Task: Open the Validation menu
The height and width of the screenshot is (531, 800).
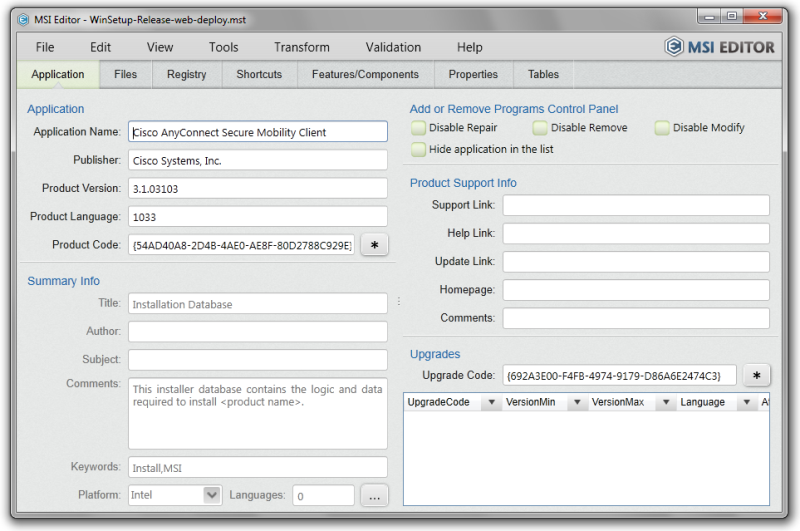Action: pyautogui.click(x=393, y=47)
